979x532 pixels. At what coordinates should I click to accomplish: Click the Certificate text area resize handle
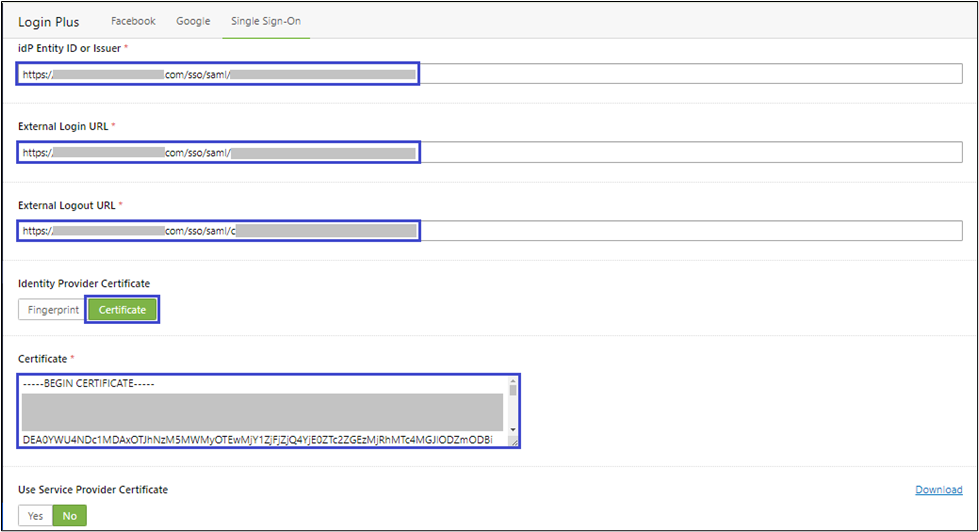514,442
